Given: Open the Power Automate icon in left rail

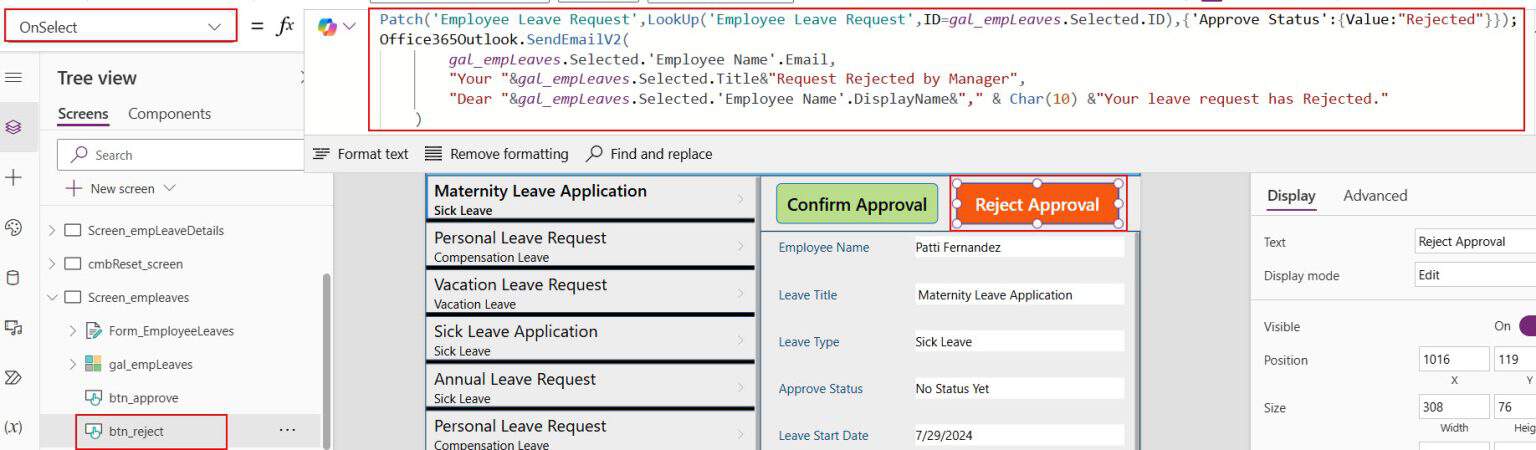Looking at the screenshot, I should [14, 377].
